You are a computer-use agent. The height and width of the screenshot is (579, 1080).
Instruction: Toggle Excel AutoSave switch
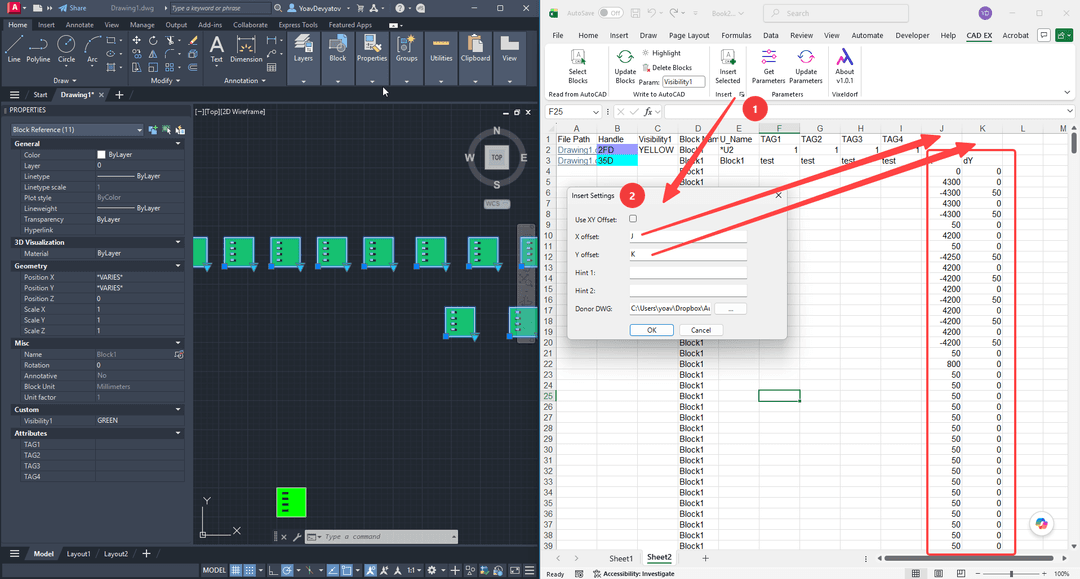610,13
